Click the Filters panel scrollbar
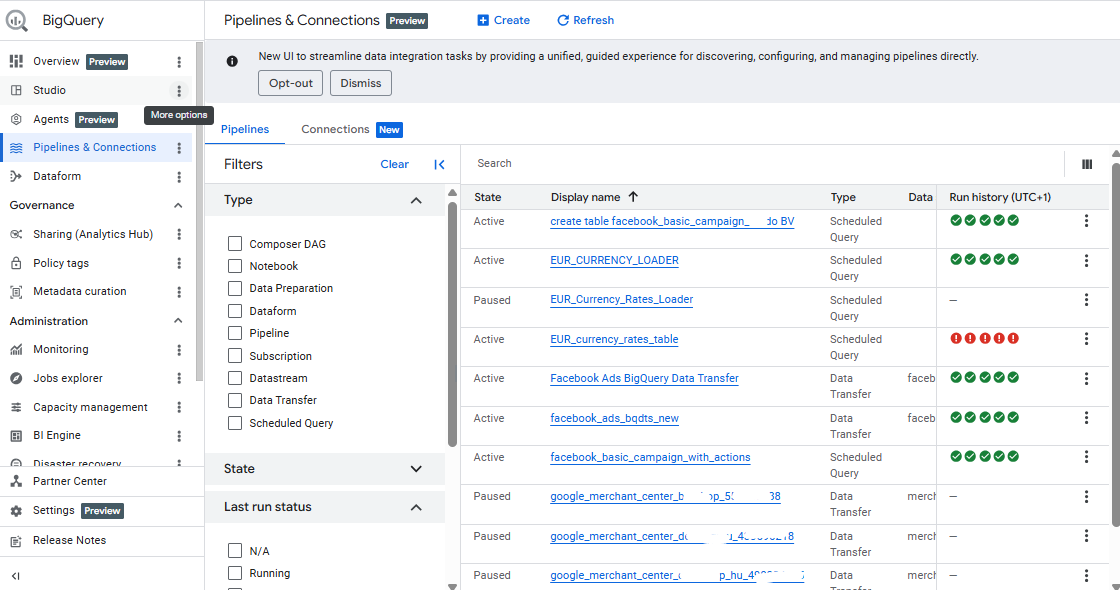 tap(452, 324)
